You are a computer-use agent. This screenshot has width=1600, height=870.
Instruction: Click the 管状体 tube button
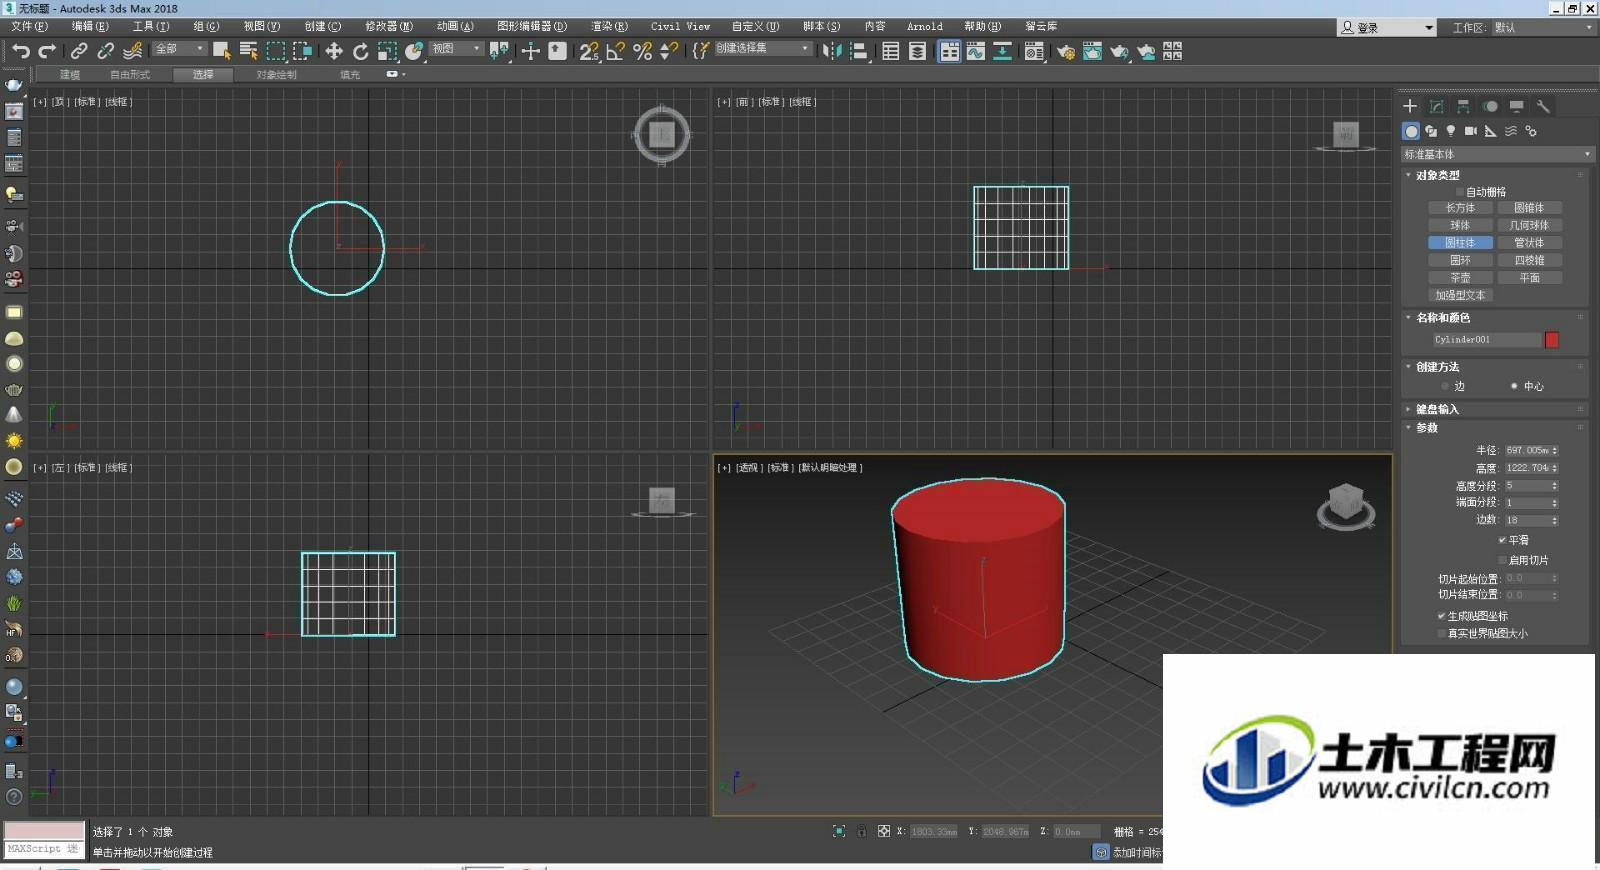pyautogui.click(x=1529, y=243)
